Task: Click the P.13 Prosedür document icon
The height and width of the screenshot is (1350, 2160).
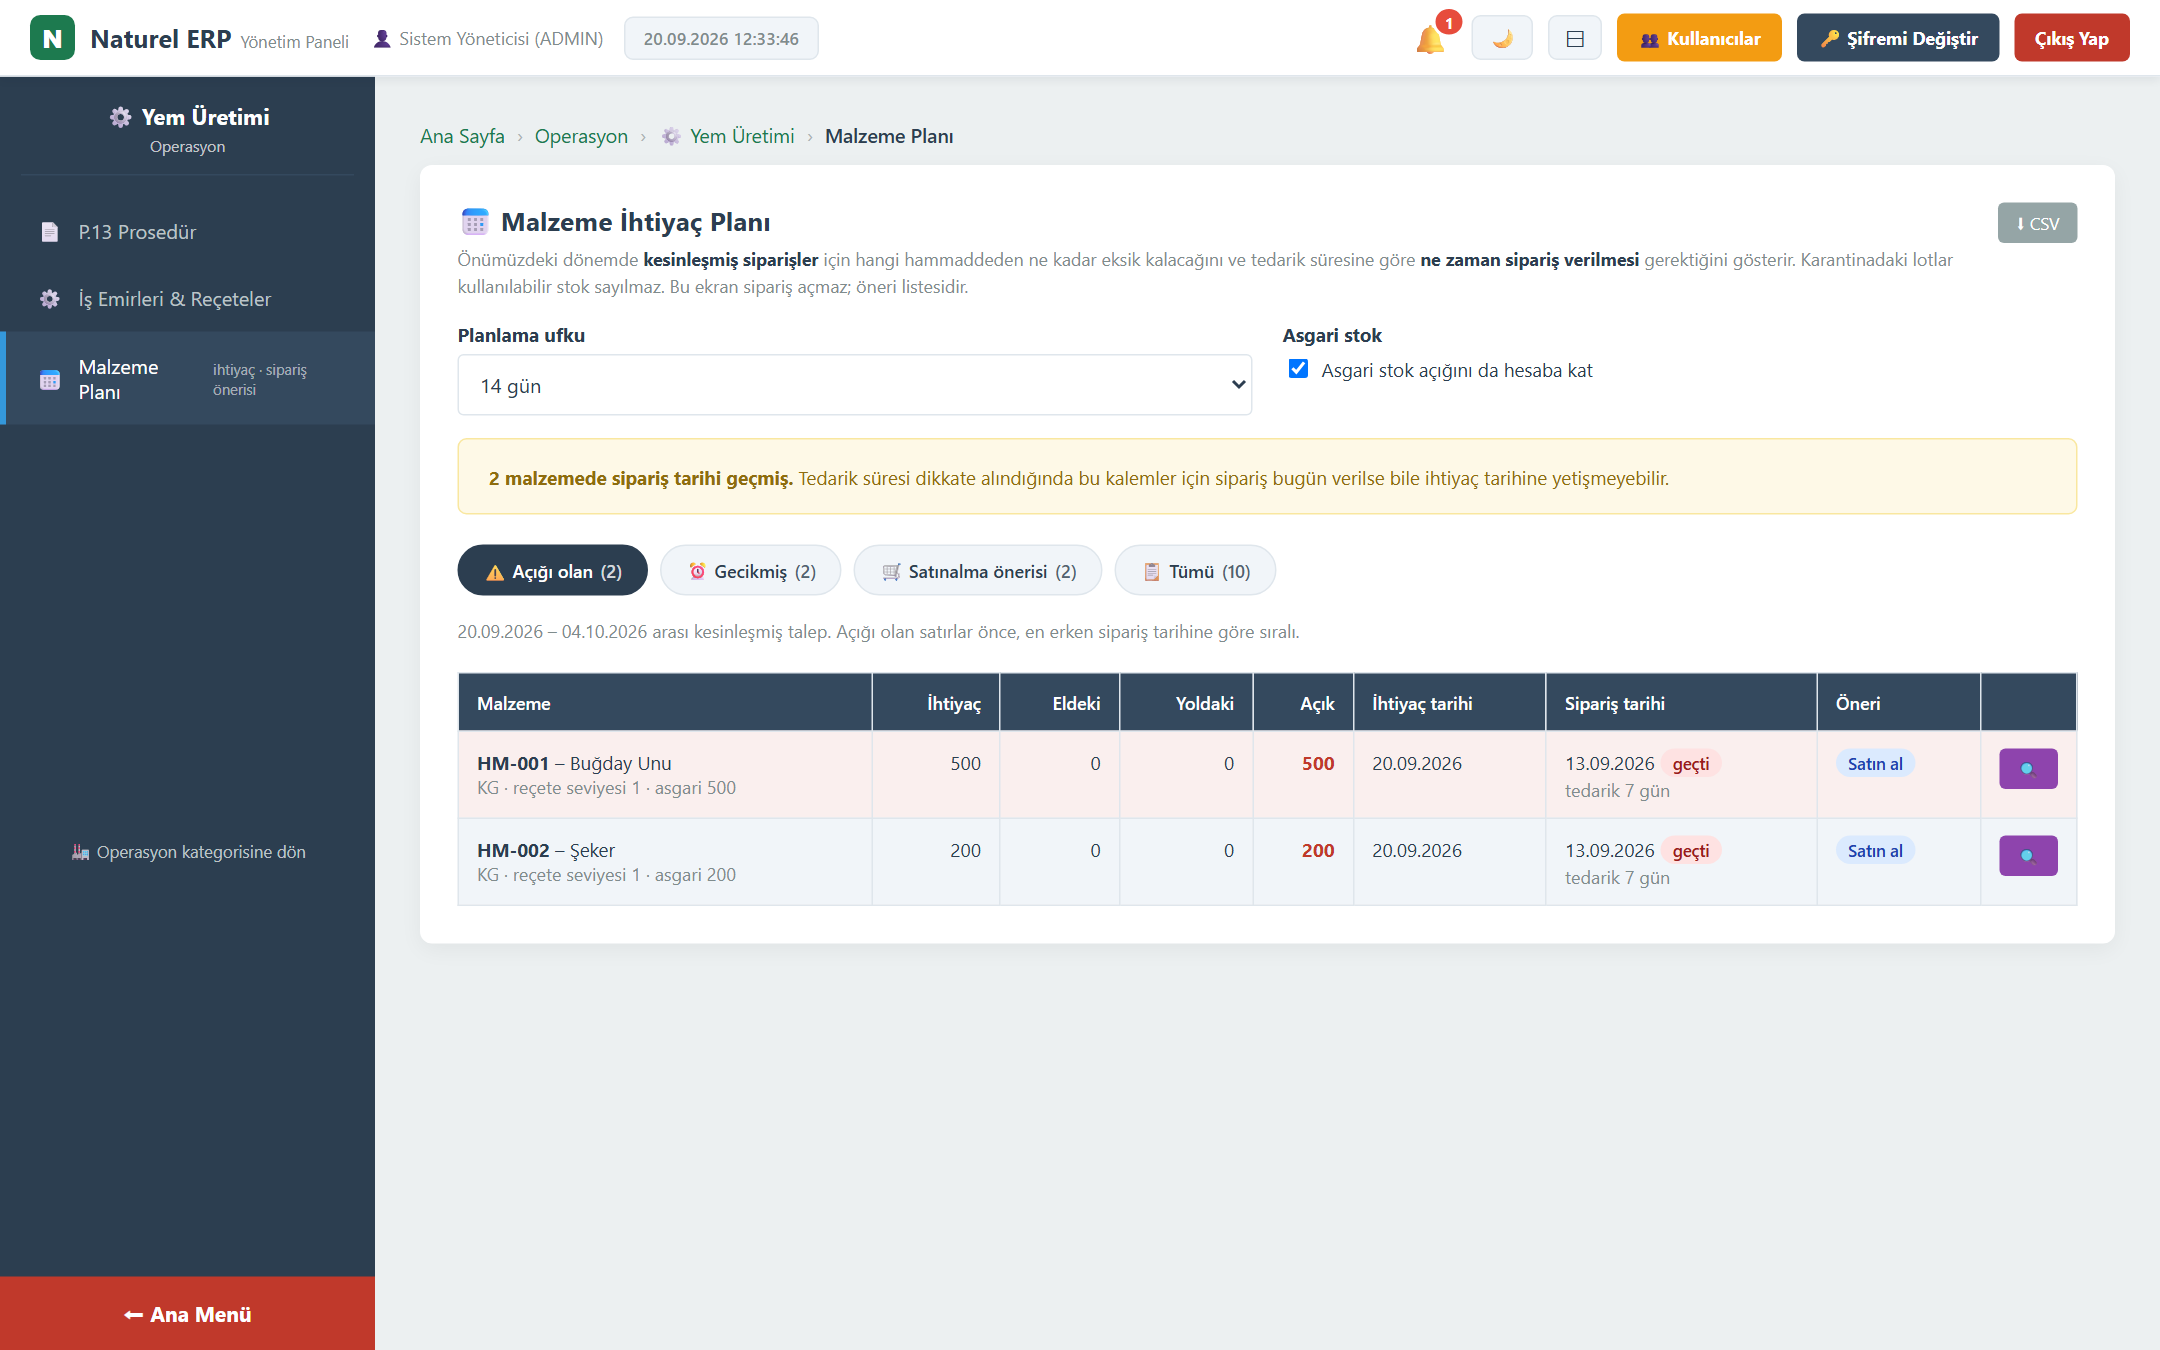Action: [x=49, y=232]
